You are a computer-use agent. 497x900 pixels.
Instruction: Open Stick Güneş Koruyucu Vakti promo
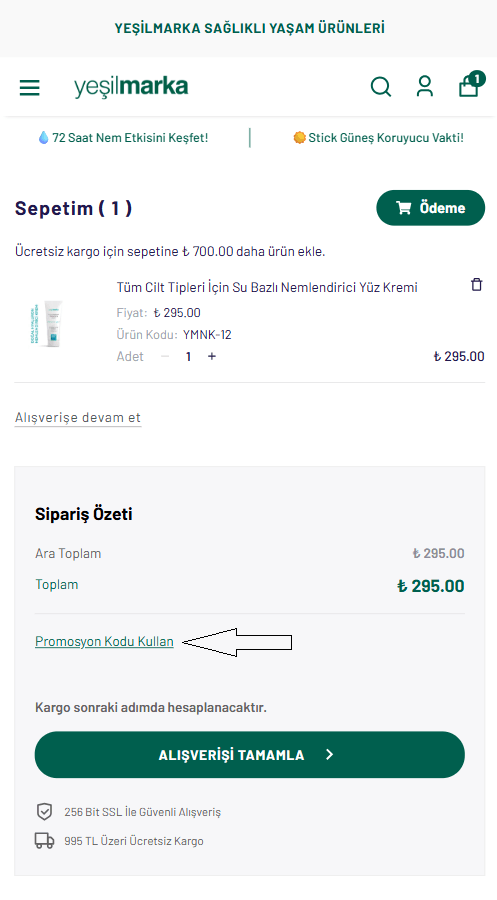[378, 138]
